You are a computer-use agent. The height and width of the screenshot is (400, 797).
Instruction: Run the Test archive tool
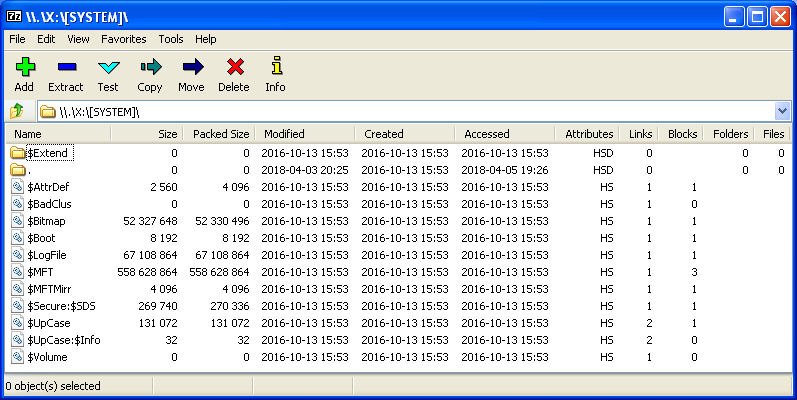point(108,68)
